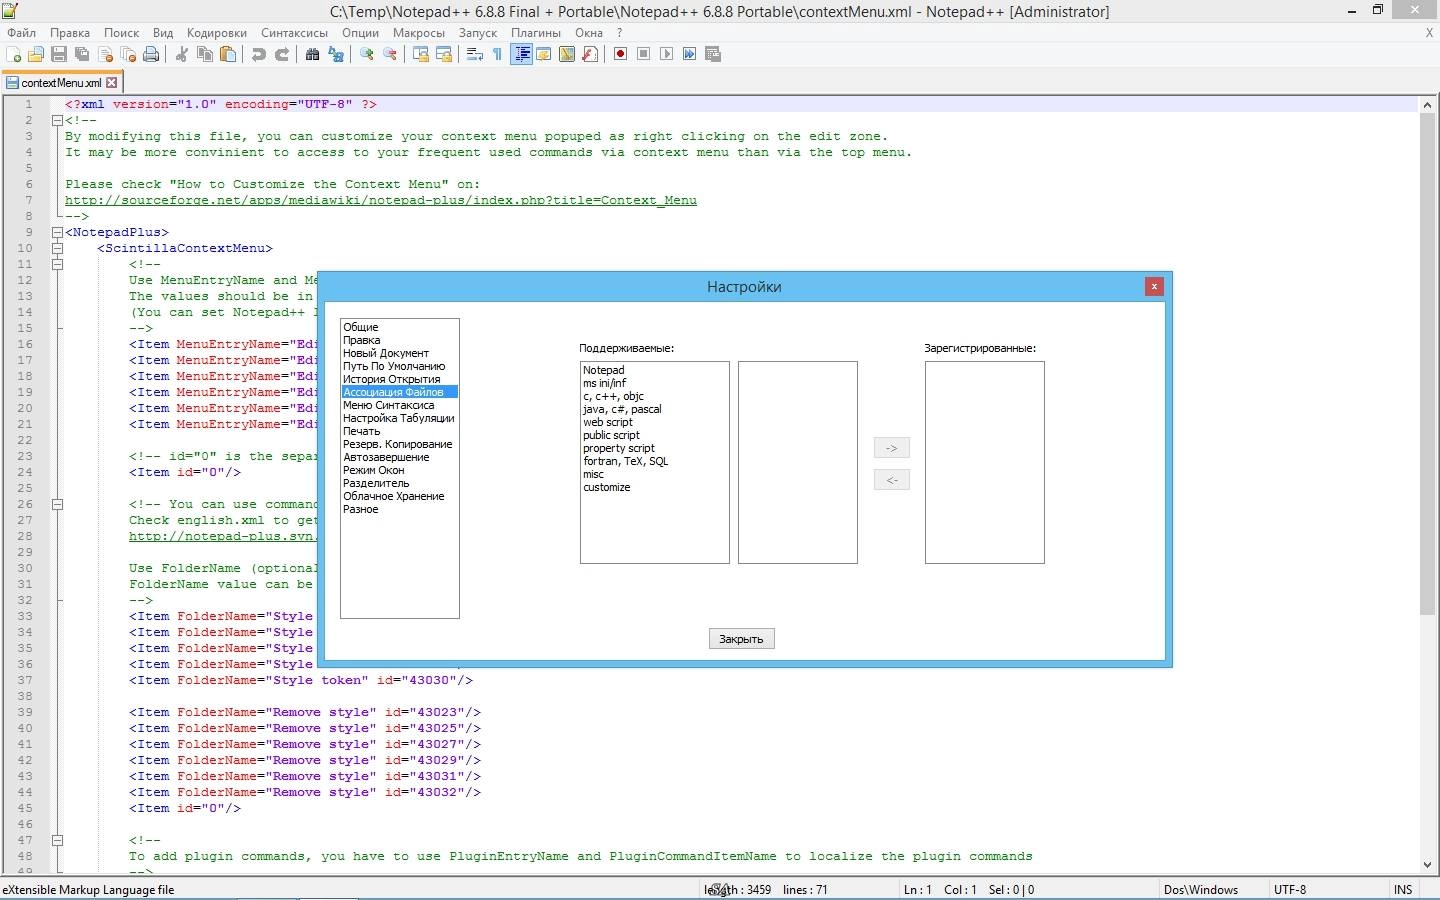The width and height of the screenshot is (1440, 900).
Task: Close the contextMenu.xml tab with its X
Action: tap(112, 83)
